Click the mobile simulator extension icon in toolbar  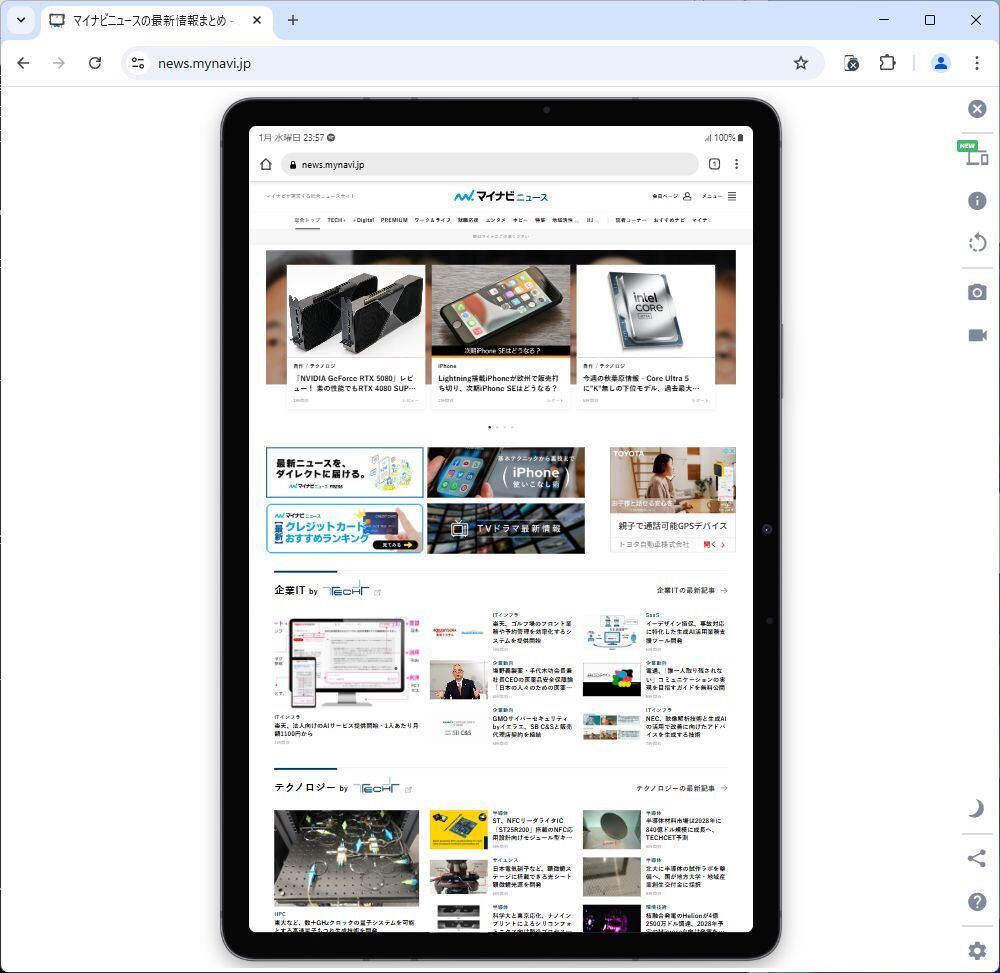pos(851,63)
